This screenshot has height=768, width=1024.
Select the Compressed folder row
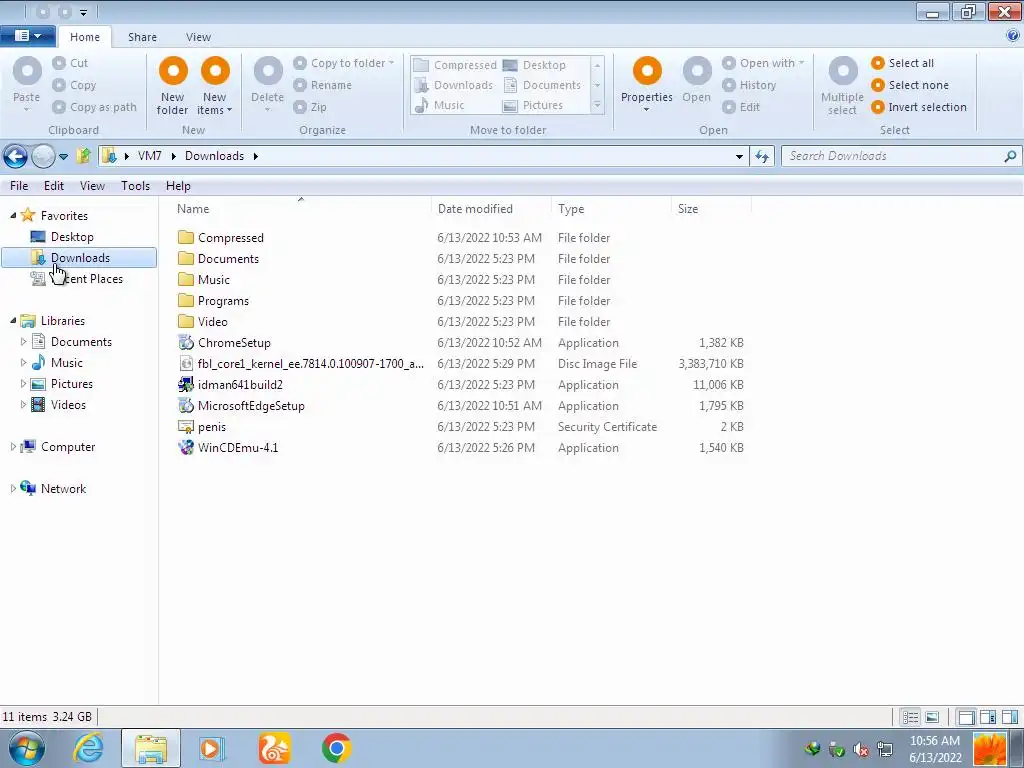click(x=460, y=238)
